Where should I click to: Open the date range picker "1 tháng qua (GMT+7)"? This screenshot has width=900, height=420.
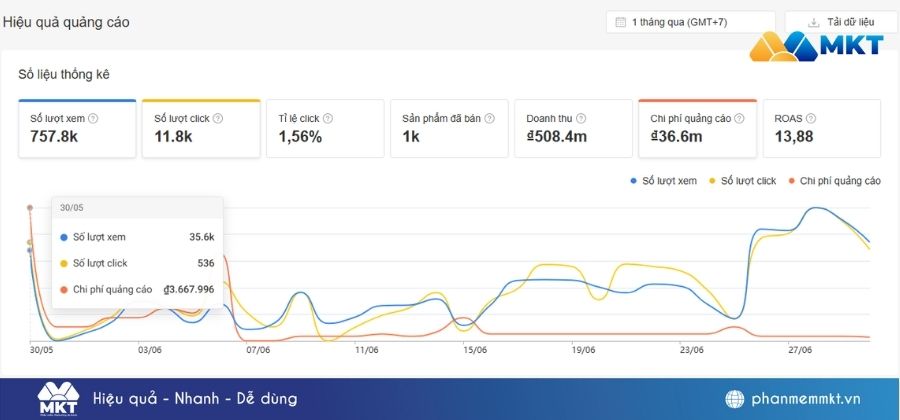point(690,22)
